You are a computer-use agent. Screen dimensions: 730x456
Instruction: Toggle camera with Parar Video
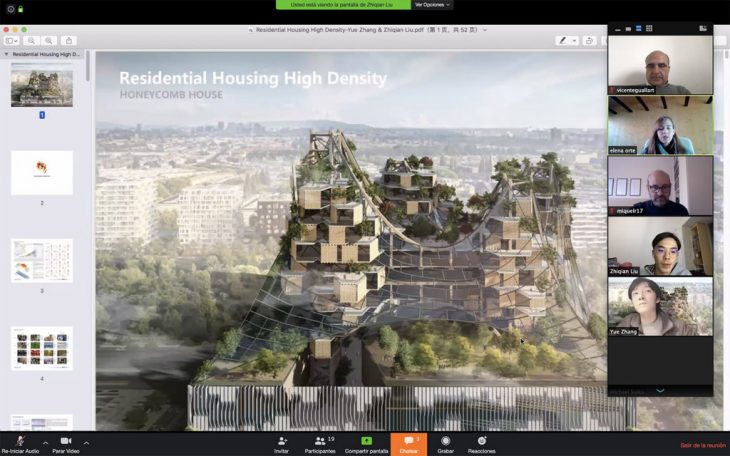click(x=65, y=441)
